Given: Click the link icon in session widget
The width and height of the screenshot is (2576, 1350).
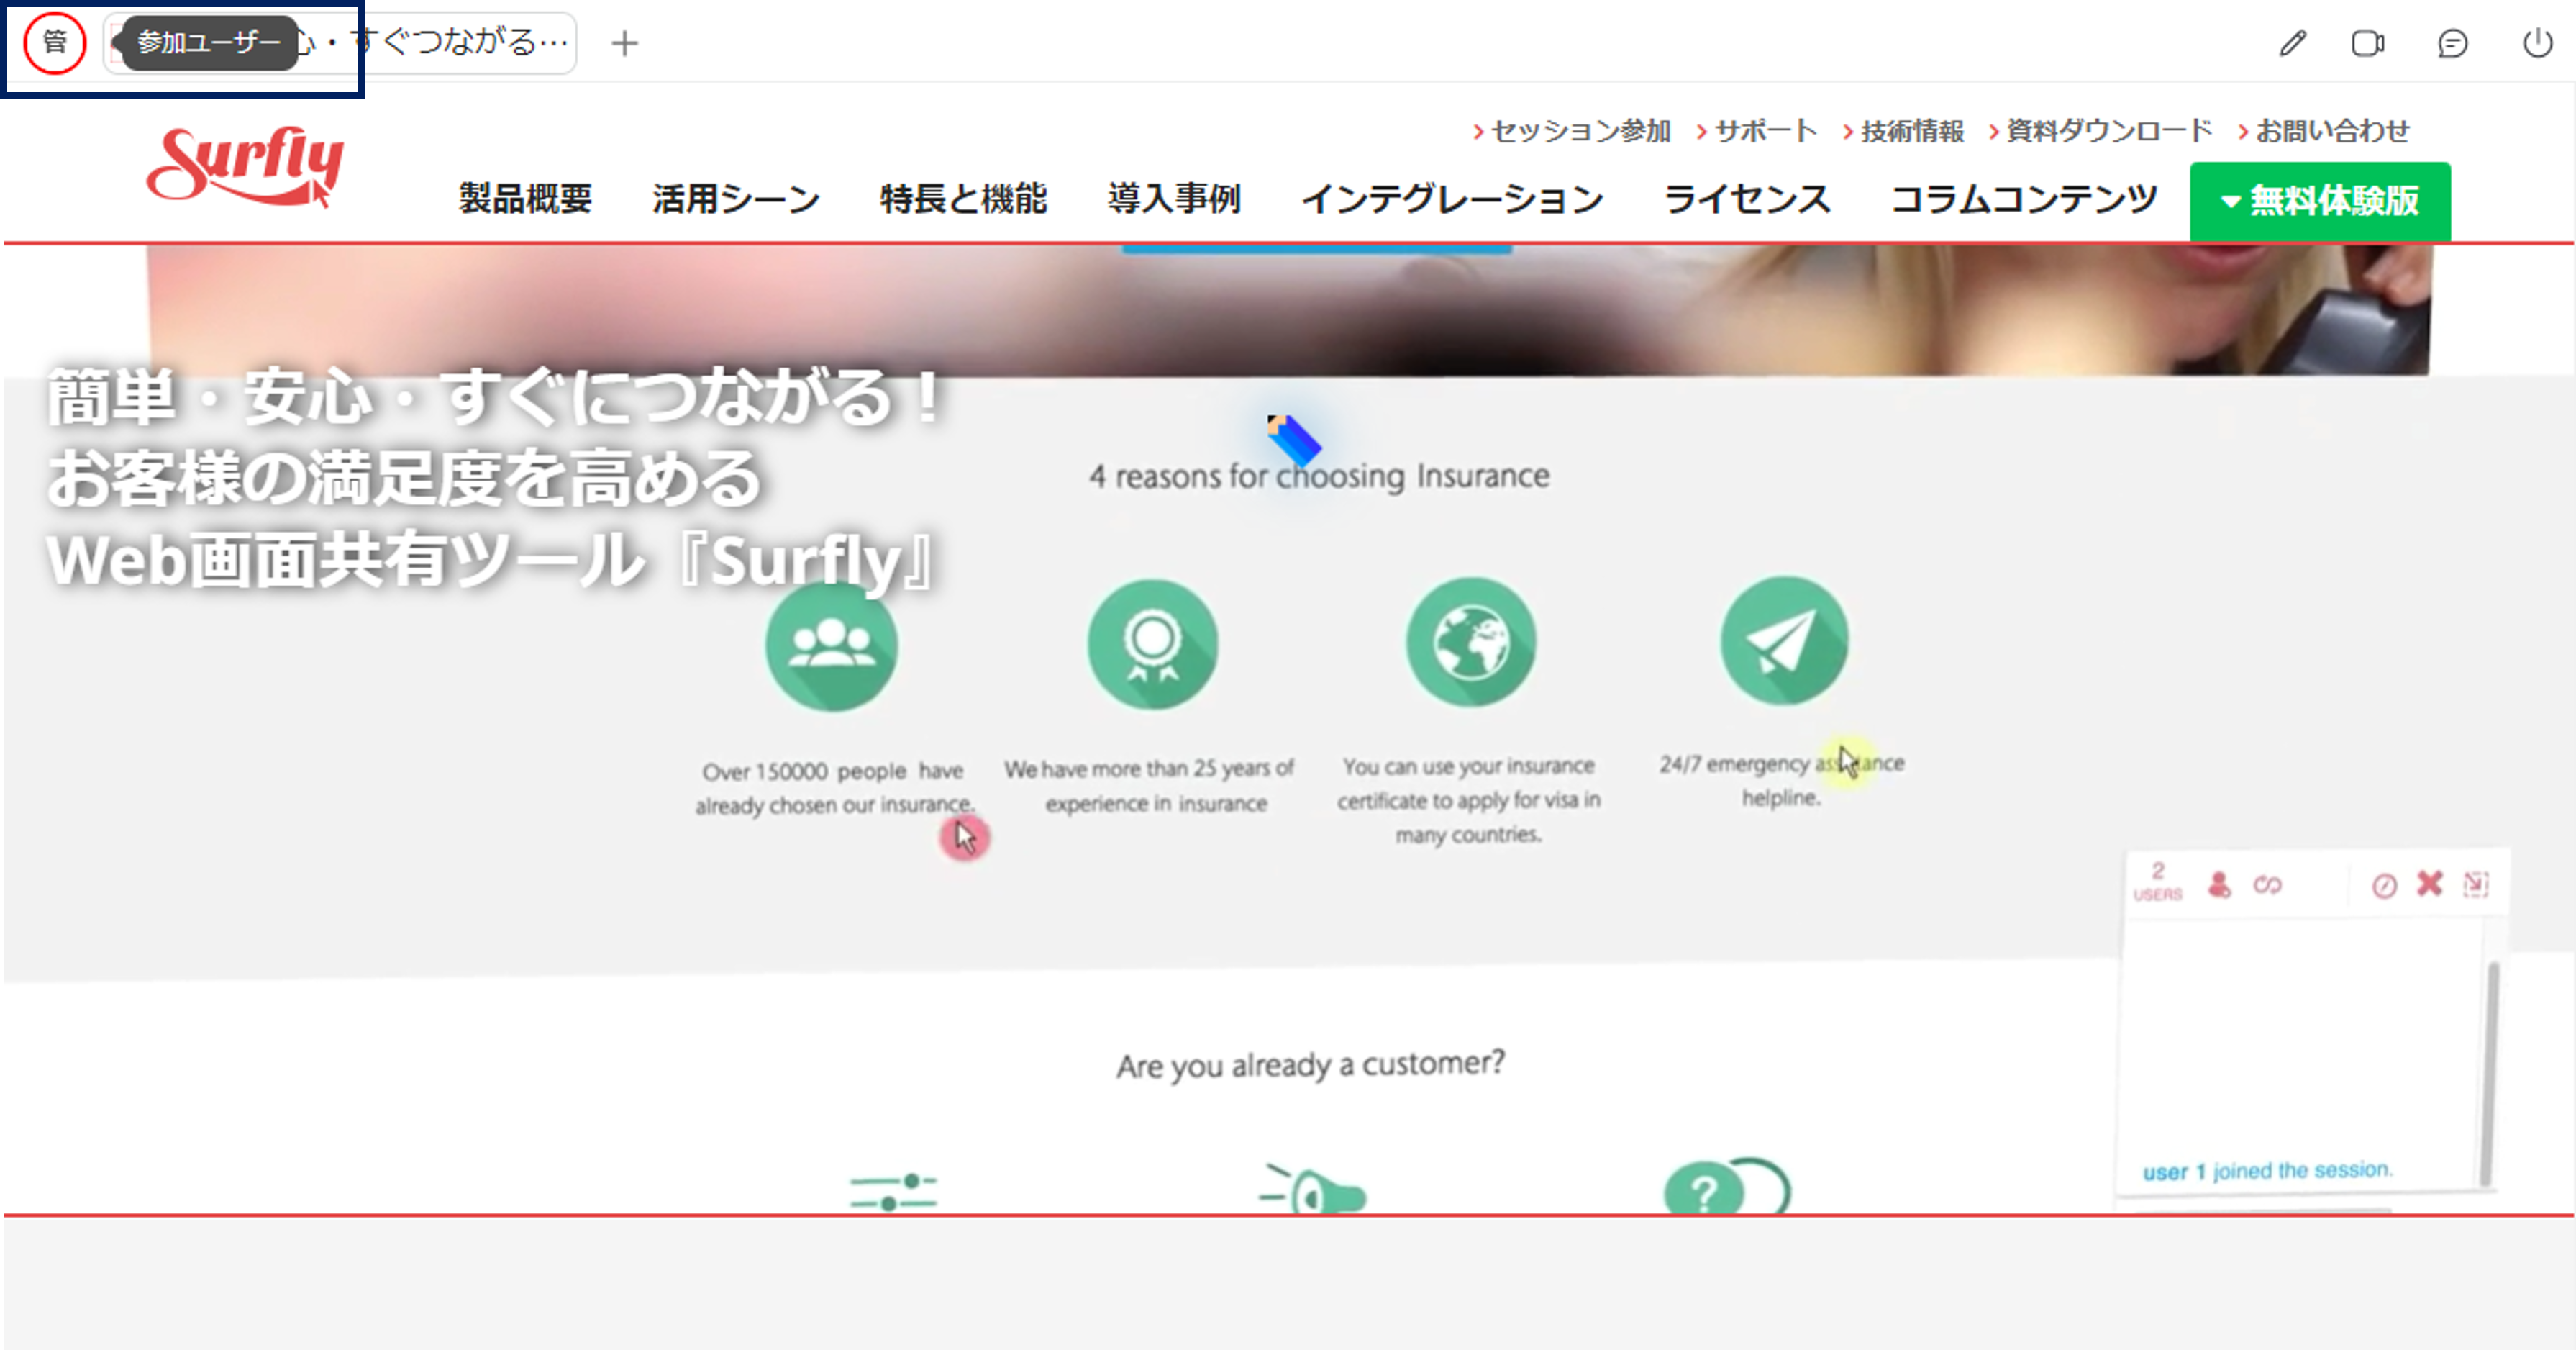Looking at the screenshot, I should (2267, 885).
